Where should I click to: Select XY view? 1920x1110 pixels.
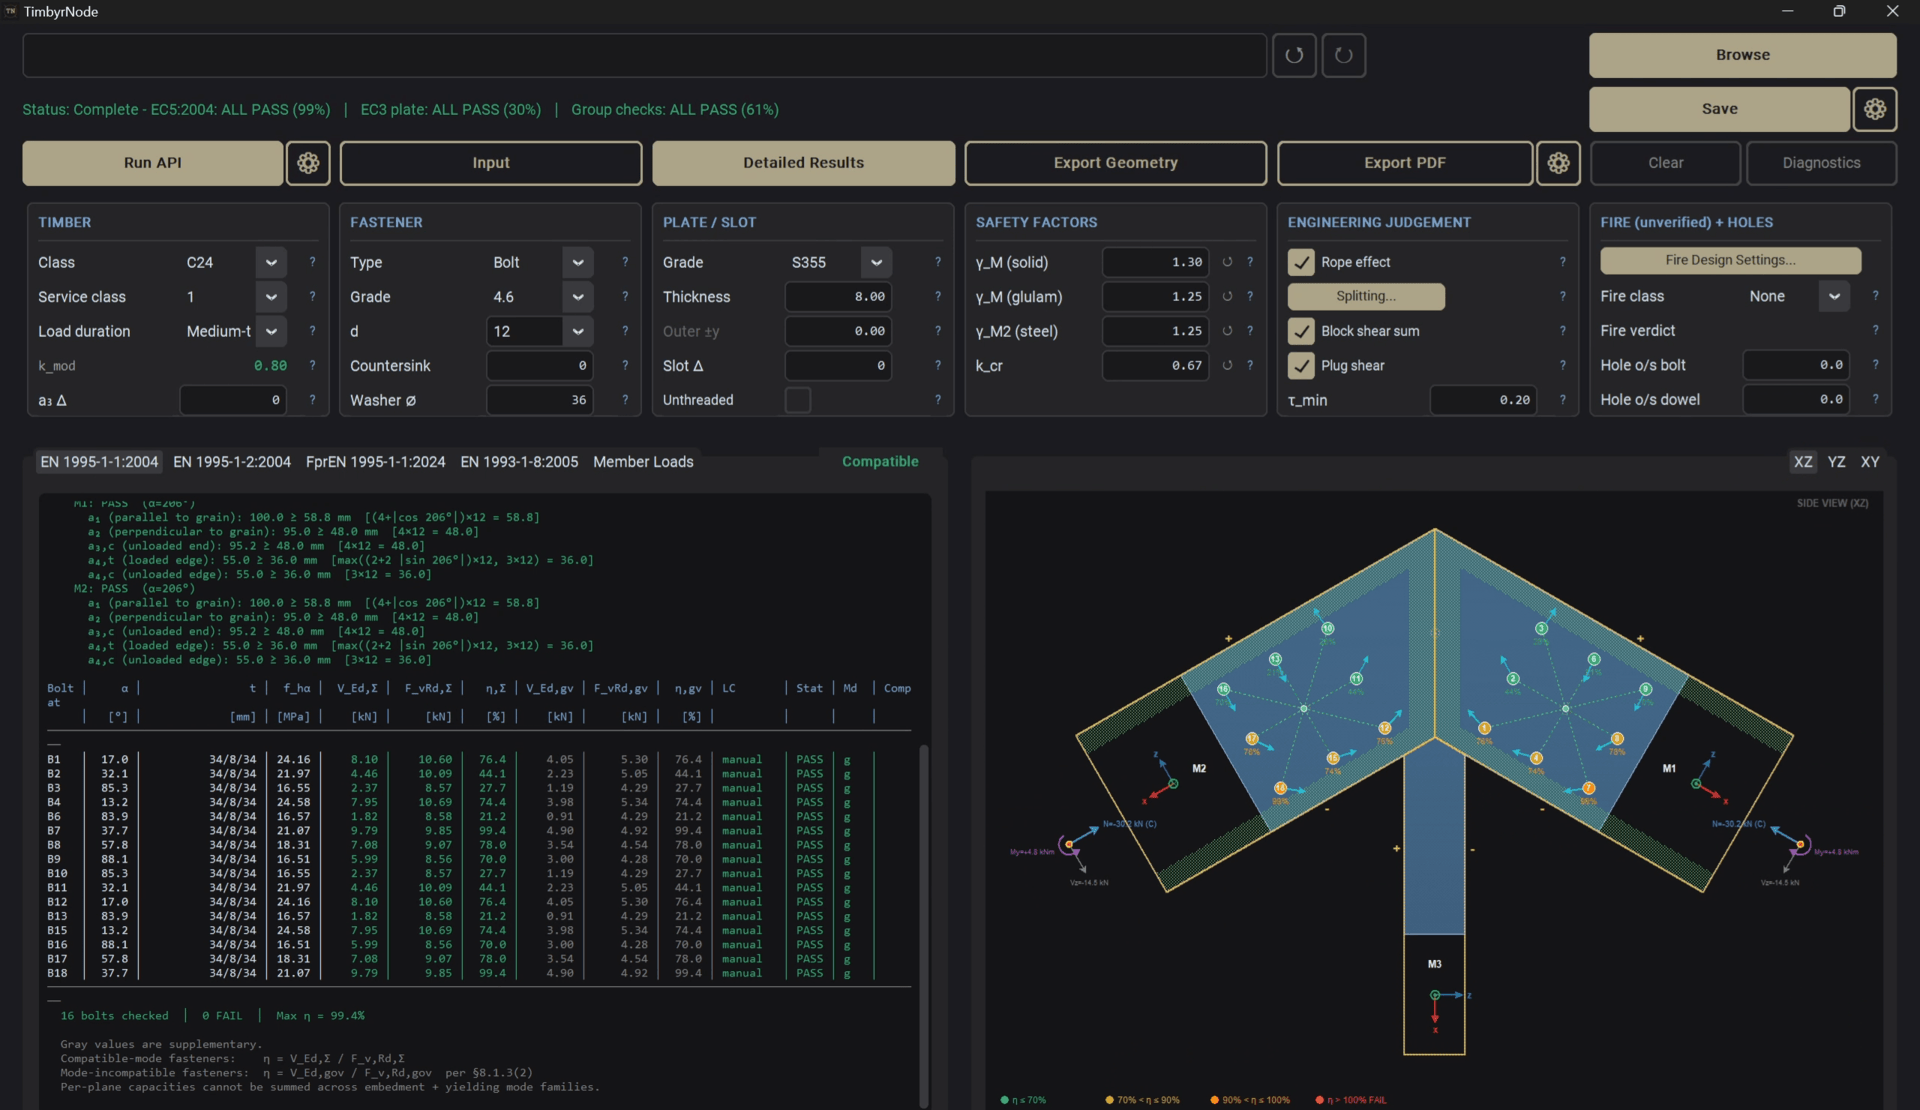1870,462
